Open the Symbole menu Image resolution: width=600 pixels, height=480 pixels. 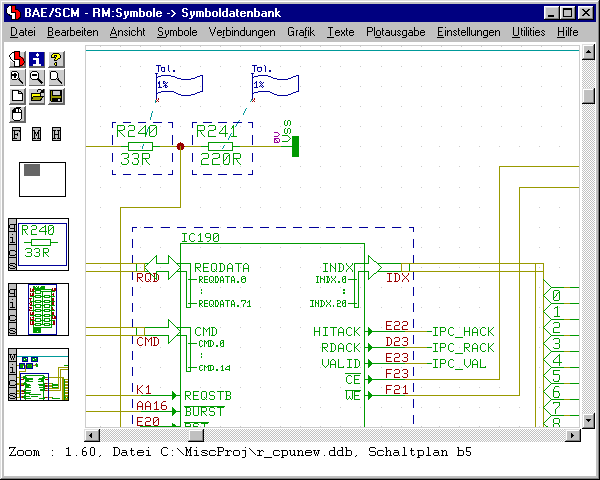tap(177, 32)
